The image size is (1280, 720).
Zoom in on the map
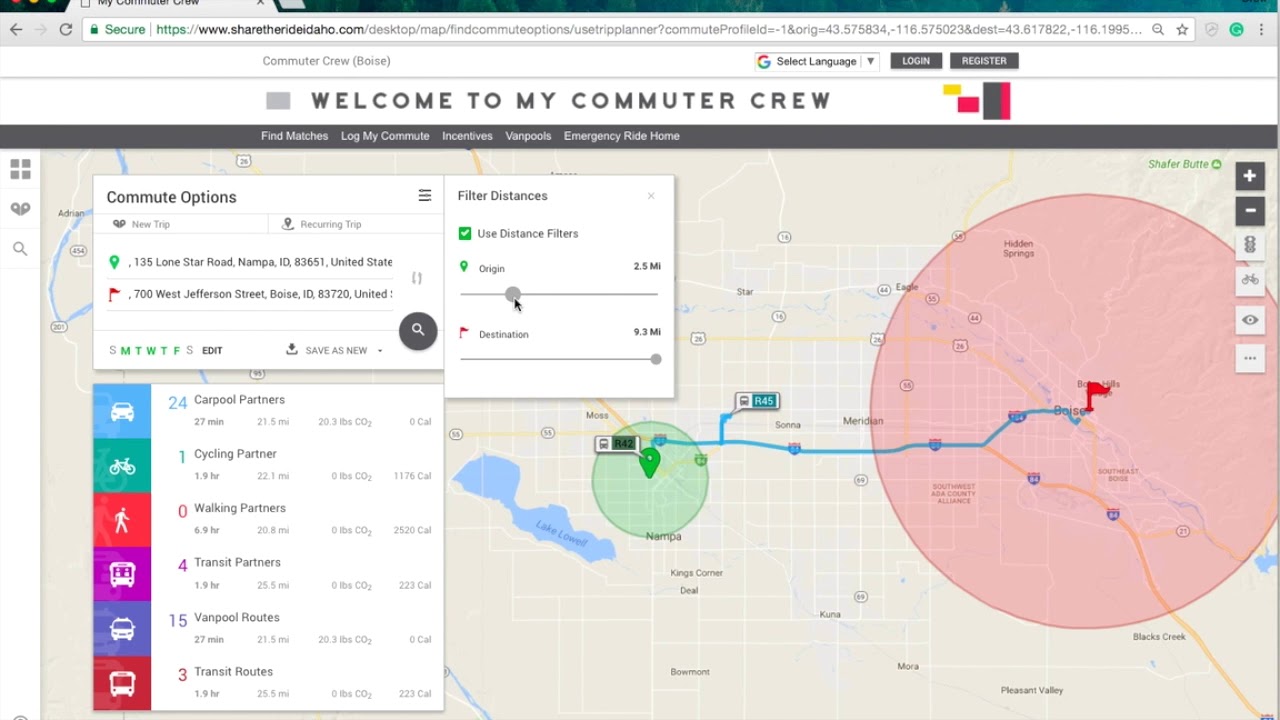click(x=1250, y=176)
